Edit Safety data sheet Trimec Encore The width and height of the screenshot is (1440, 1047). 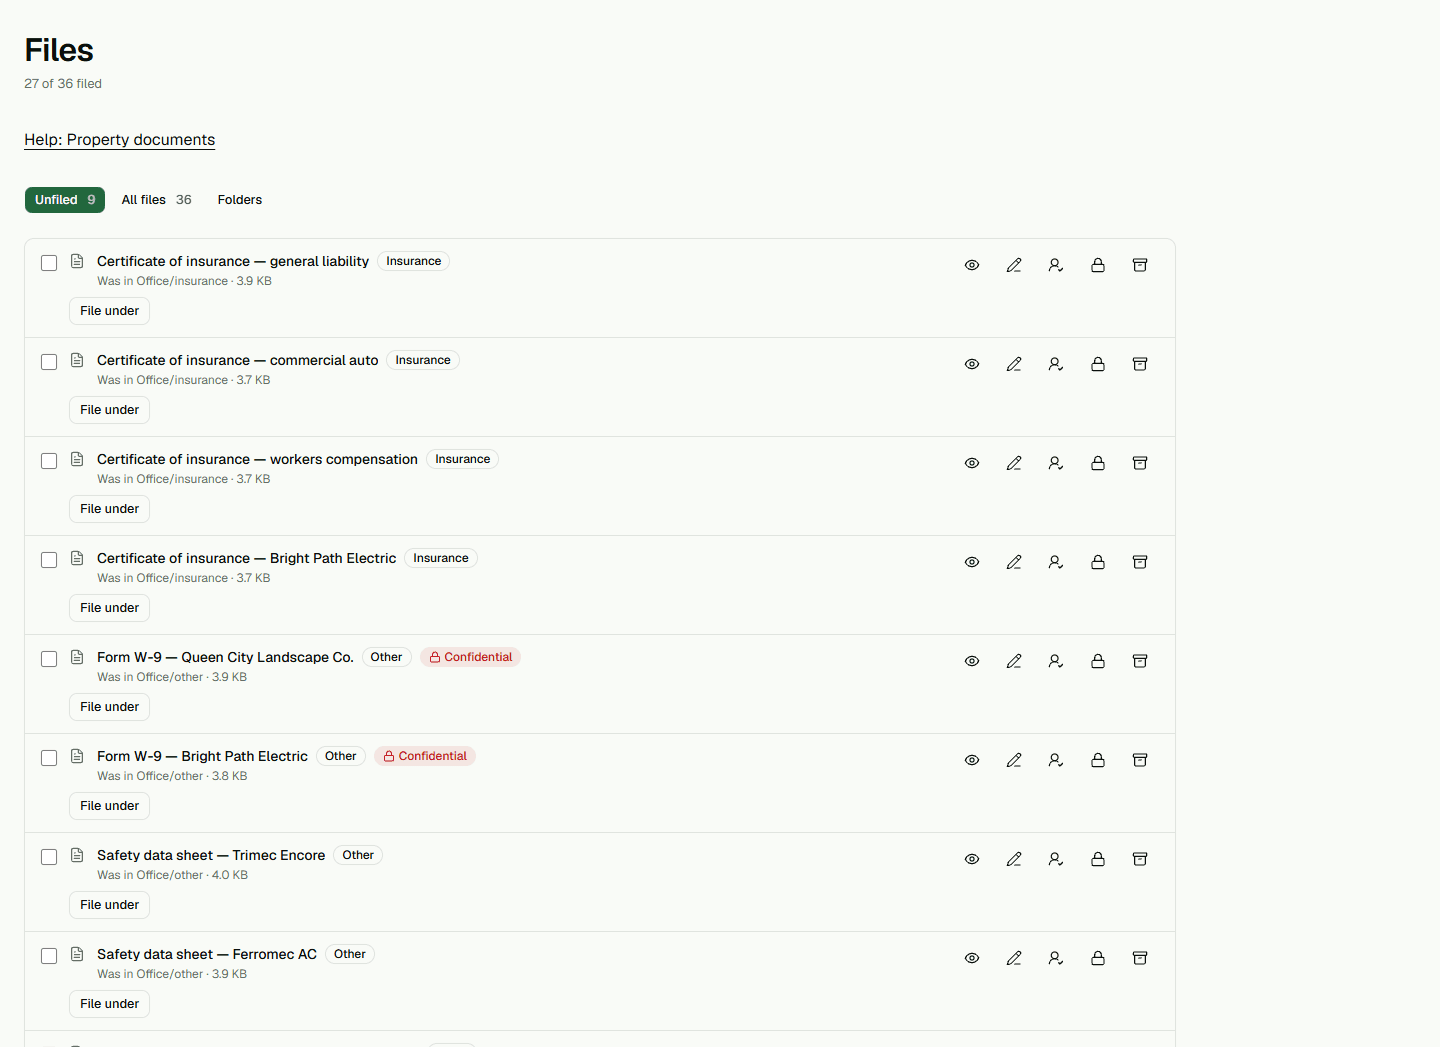pyautogui.click(x=1014, y=859)
